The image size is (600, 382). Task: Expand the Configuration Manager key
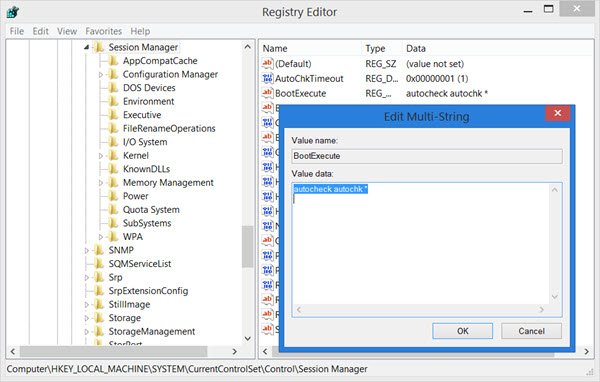[101, 75]
